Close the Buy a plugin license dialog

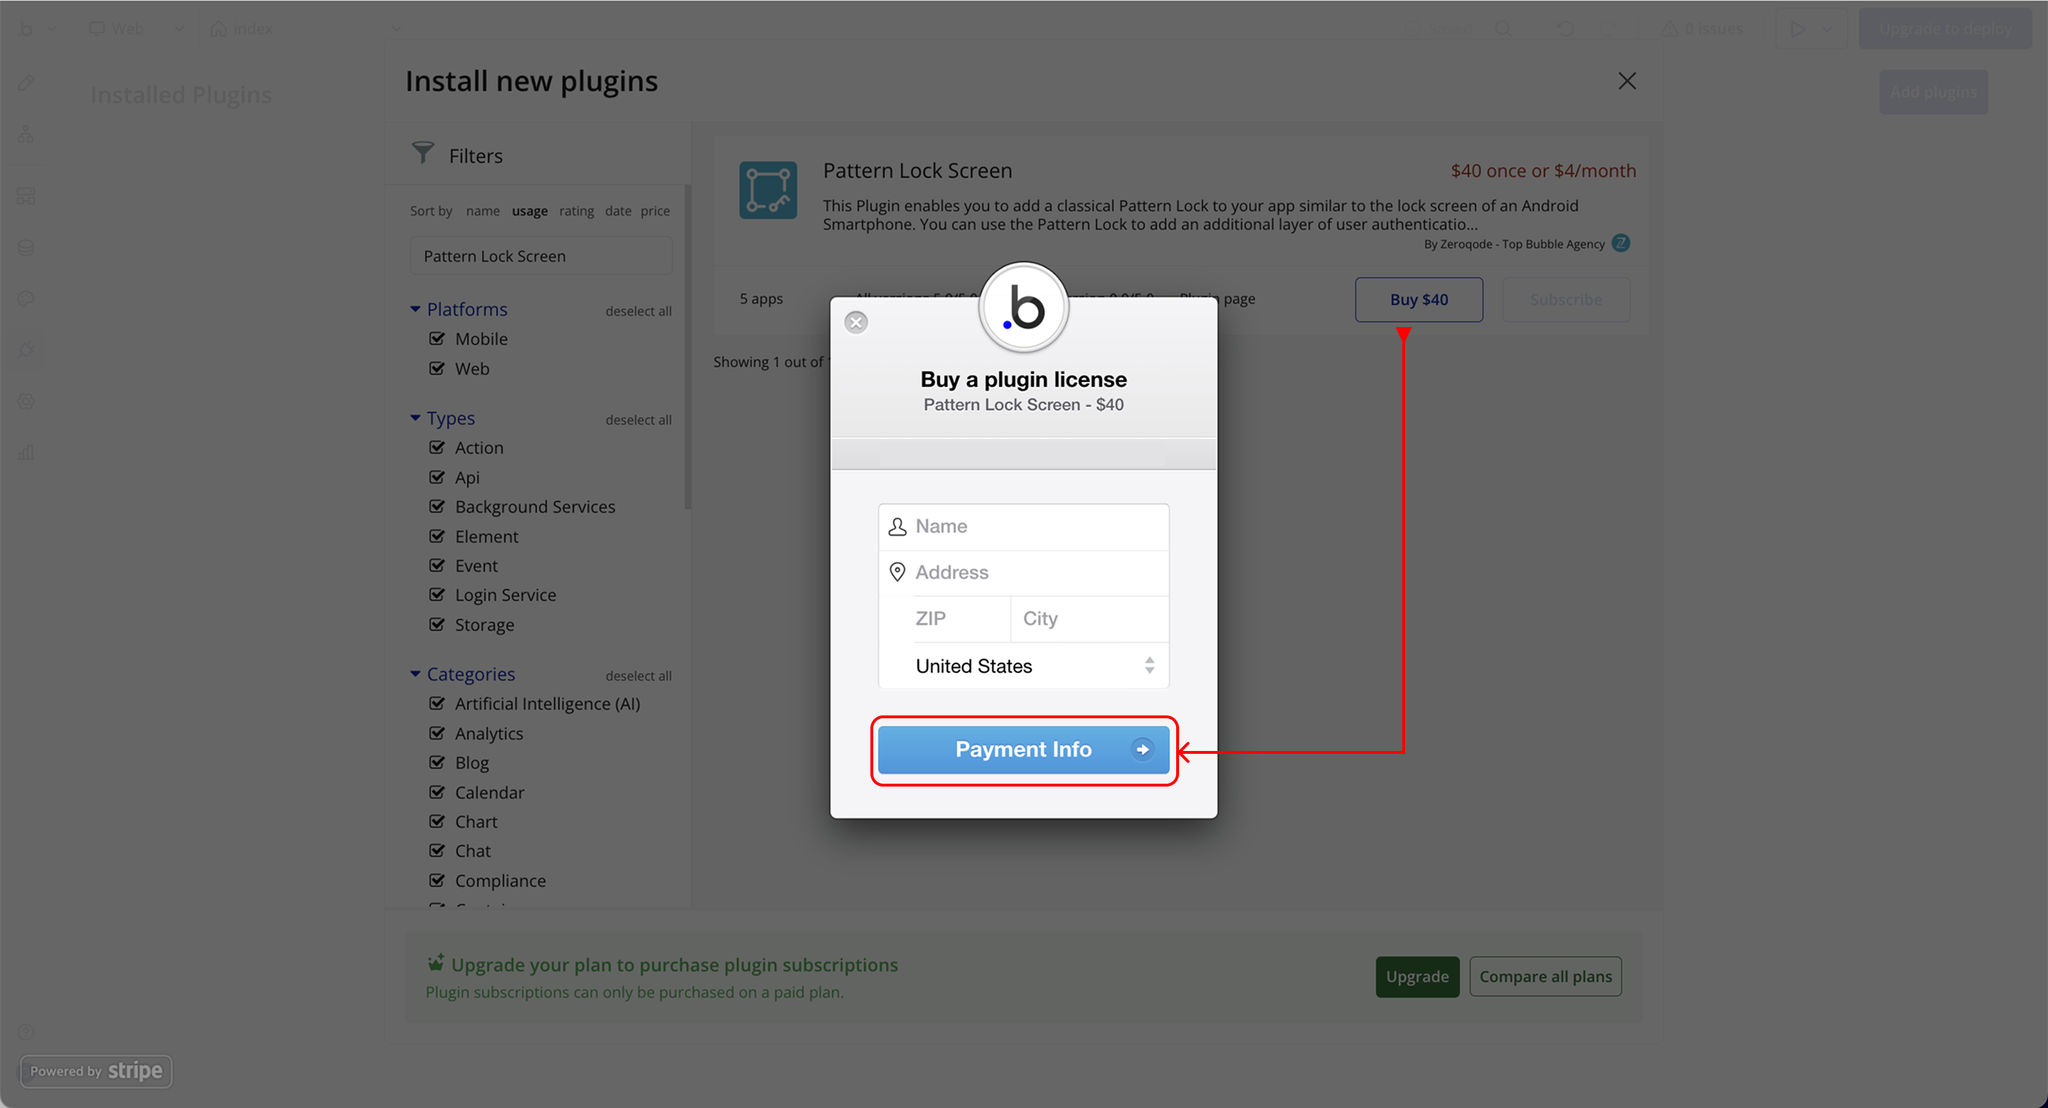[856, 322]
